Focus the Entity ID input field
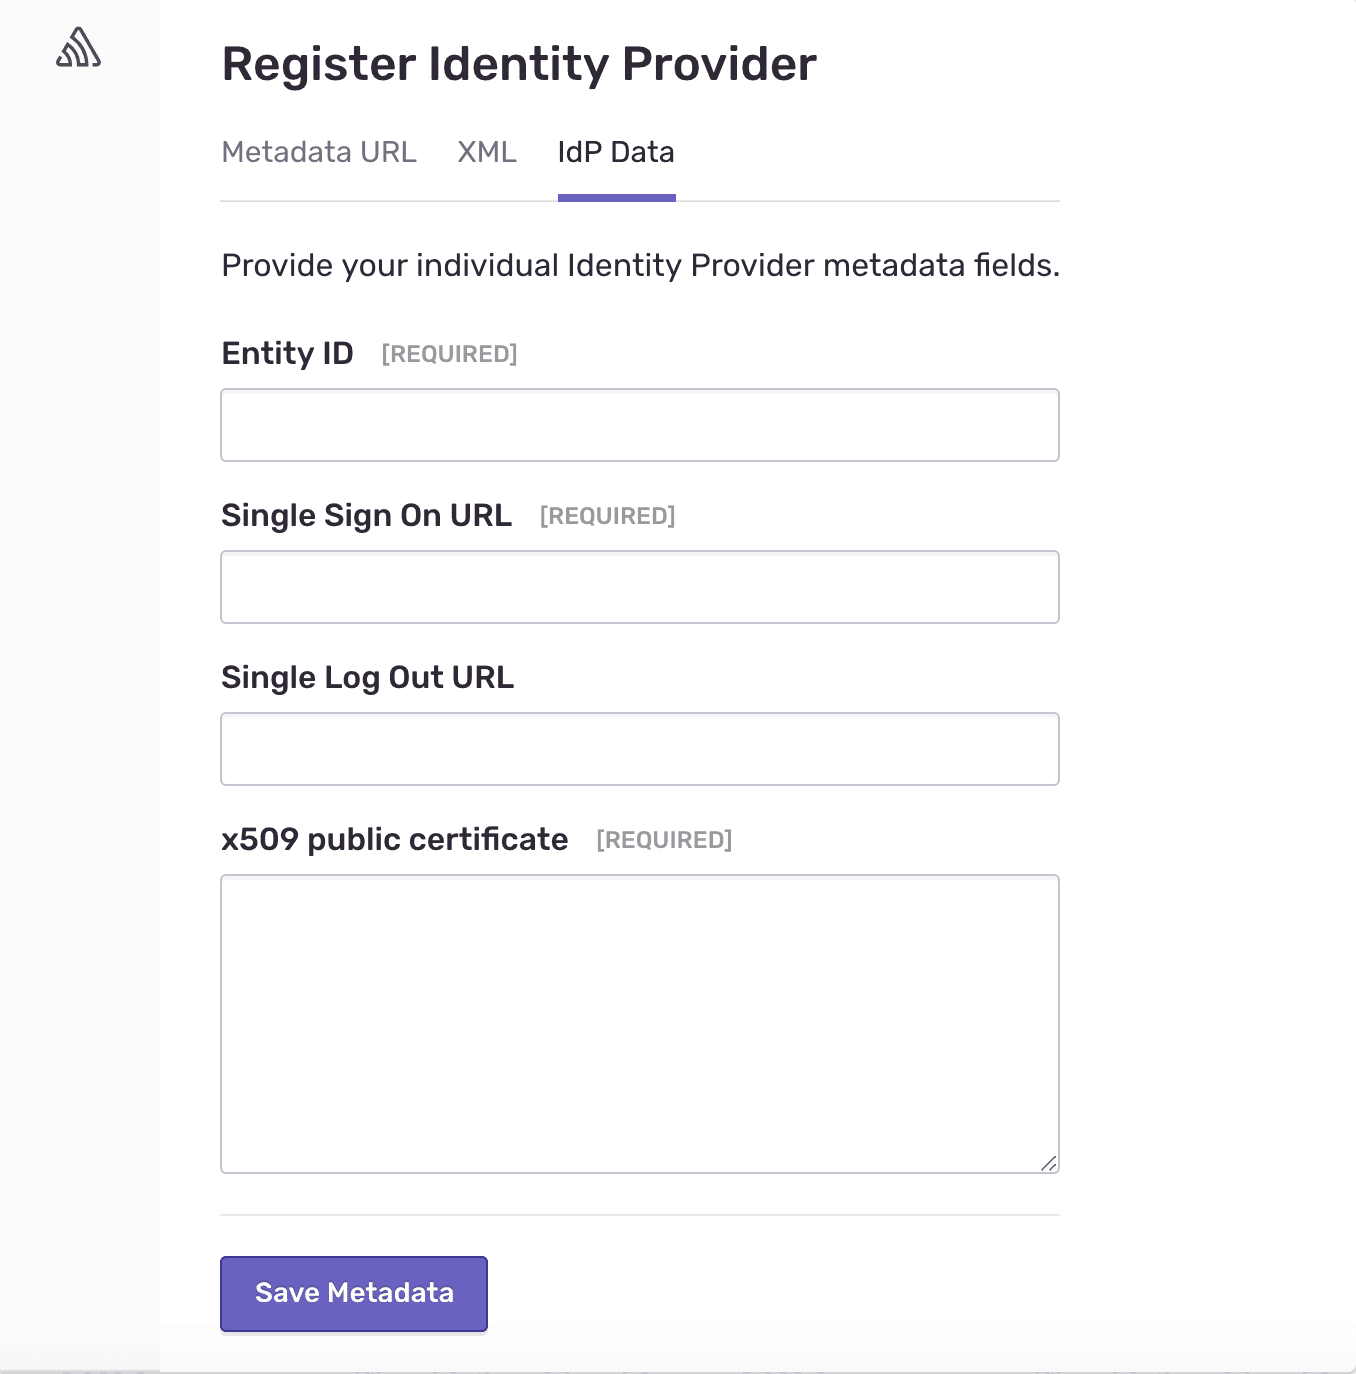This screenshot has height=1374, width=1356. 640,425
